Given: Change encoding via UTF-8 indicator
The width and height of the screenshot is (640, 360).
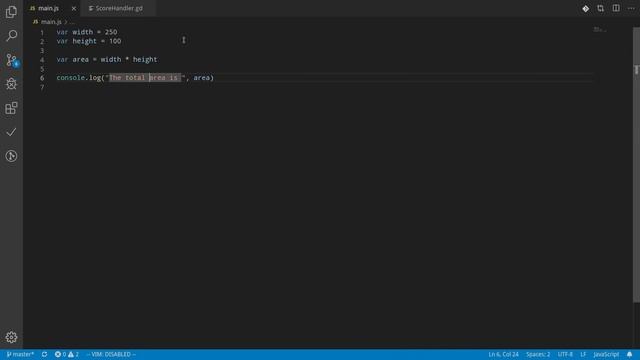Looking at the screenshot, I should 565,354.
